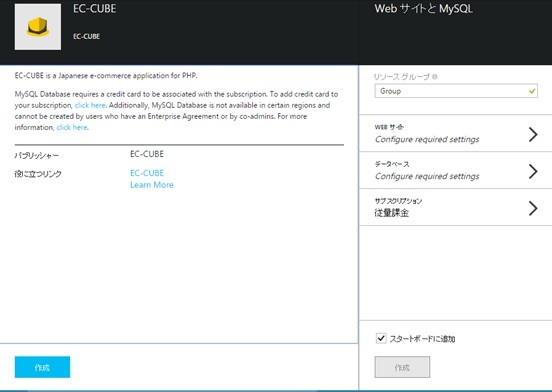
Task: Click the パブリッシャー label
Action: point(37,155)
